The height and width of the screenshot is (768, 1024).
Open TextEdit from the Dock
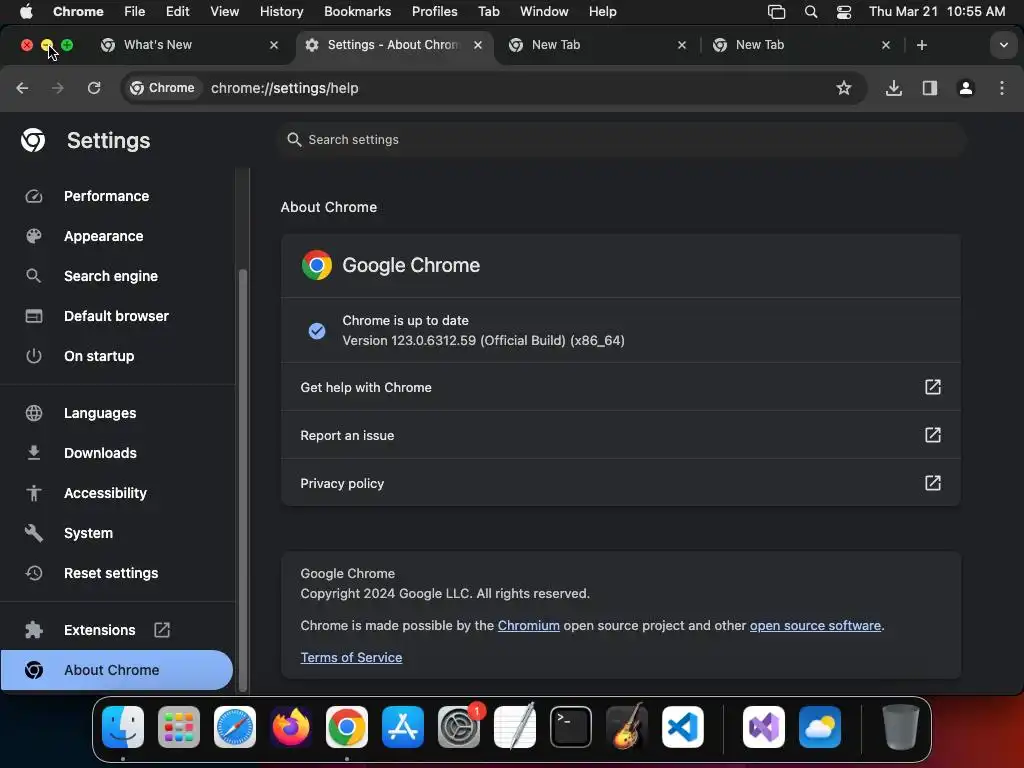click(x=515, y=727)
